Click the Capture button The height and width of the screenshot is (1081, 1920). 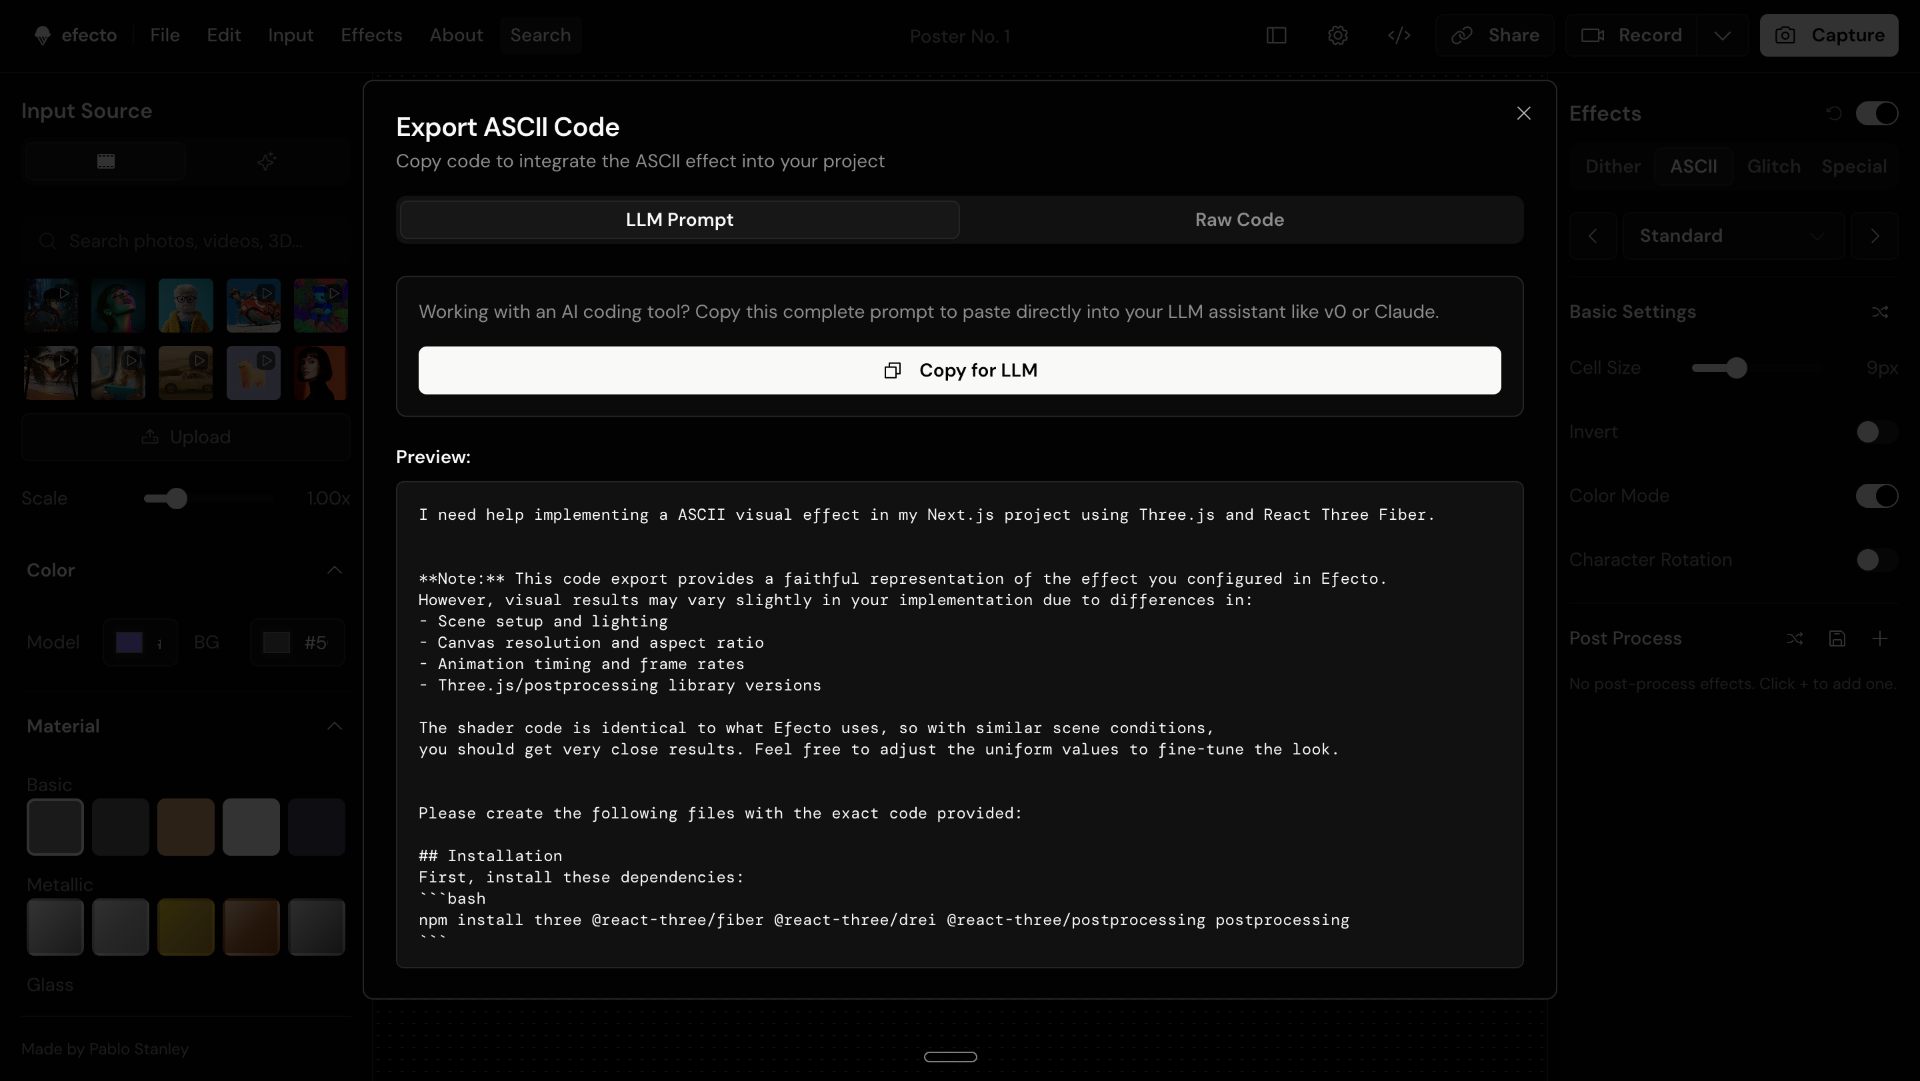[x=1828, y=35]
